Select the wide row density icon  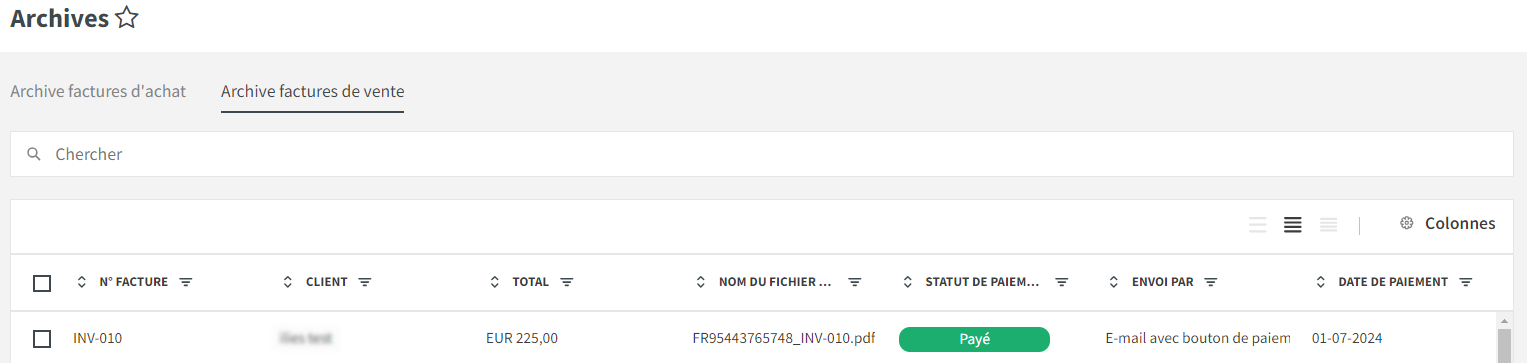coord(1258,225)
